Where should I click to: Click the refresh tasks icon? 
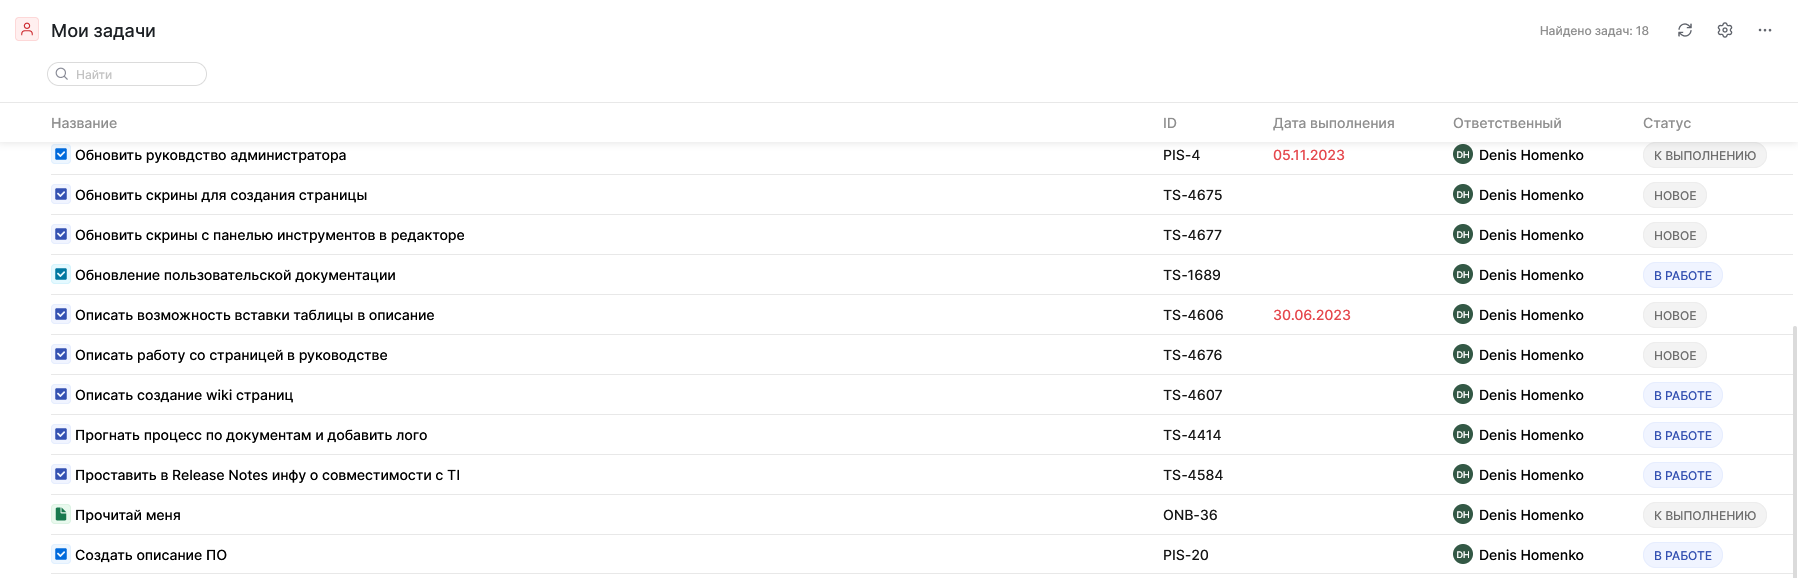(x=1685, y=30)
